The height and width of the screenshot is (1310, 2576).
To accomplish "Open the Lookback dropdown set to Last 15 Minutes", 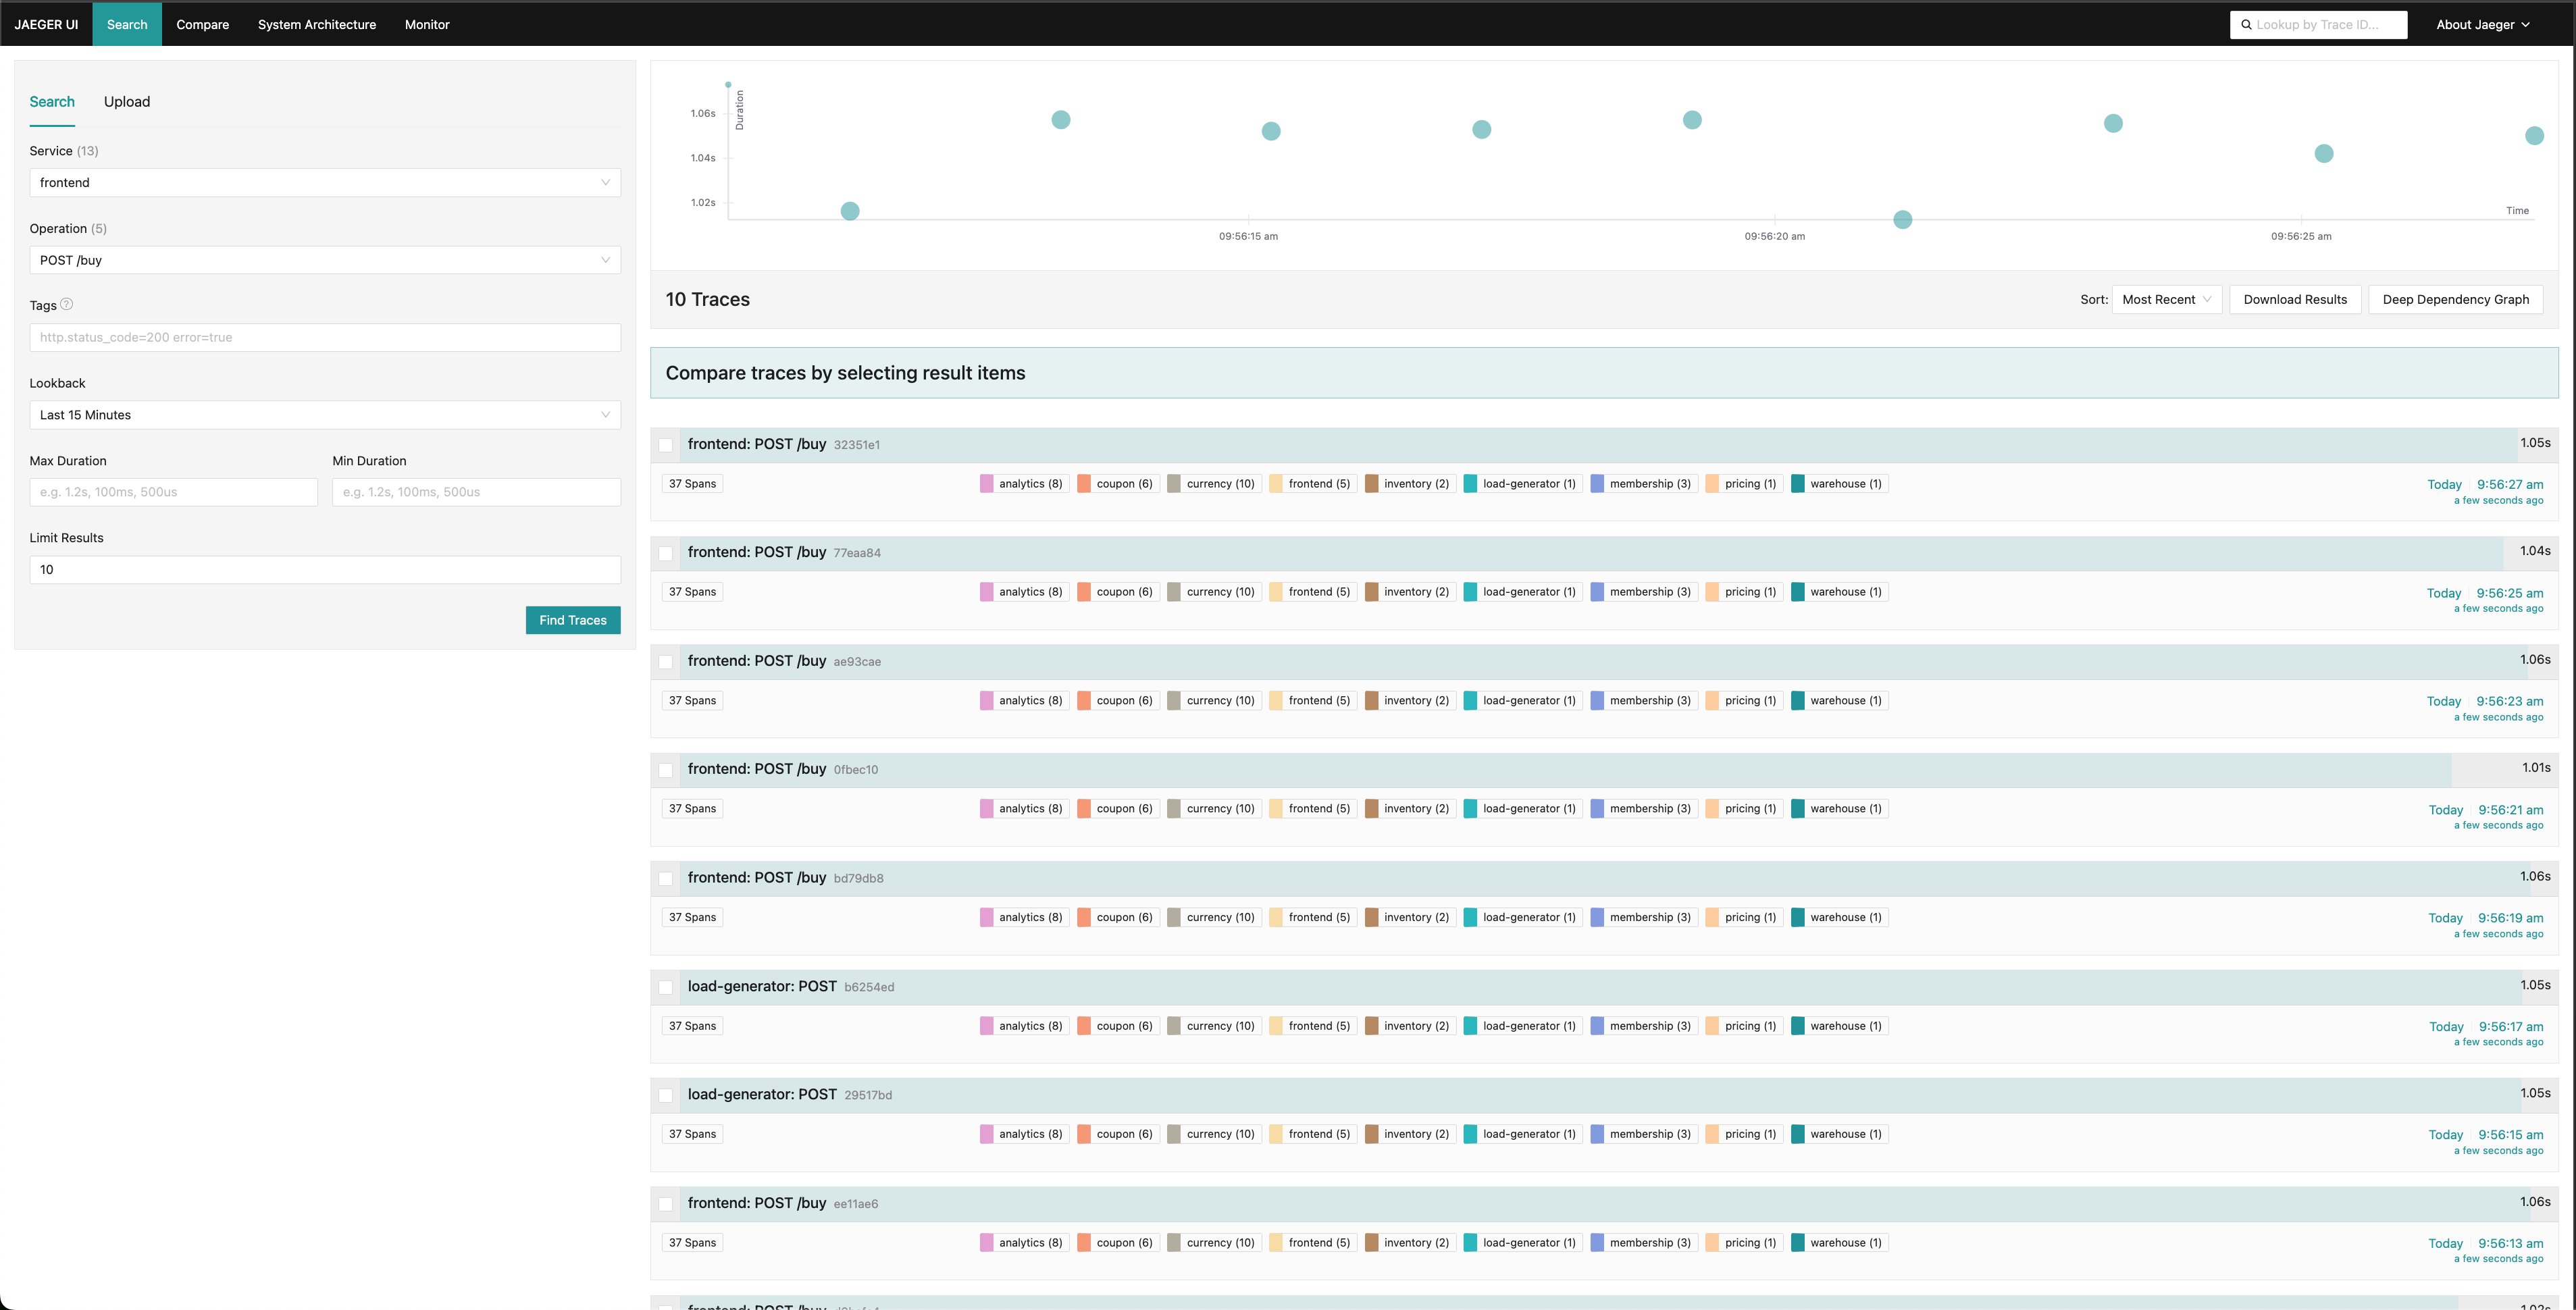I will pyautogui.click(x=325, y=415).
